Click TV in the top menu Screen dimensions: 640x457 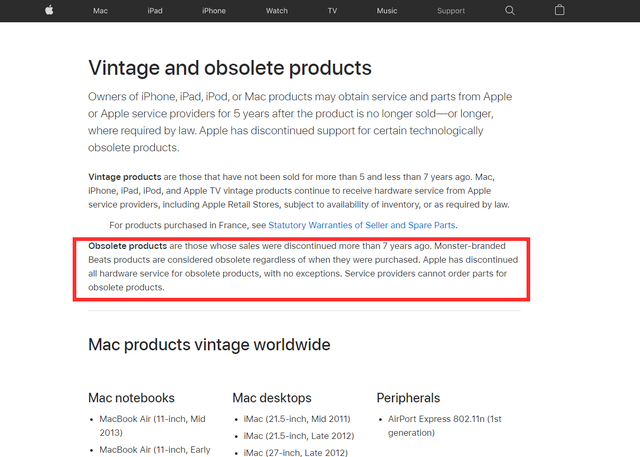point(332,11)
